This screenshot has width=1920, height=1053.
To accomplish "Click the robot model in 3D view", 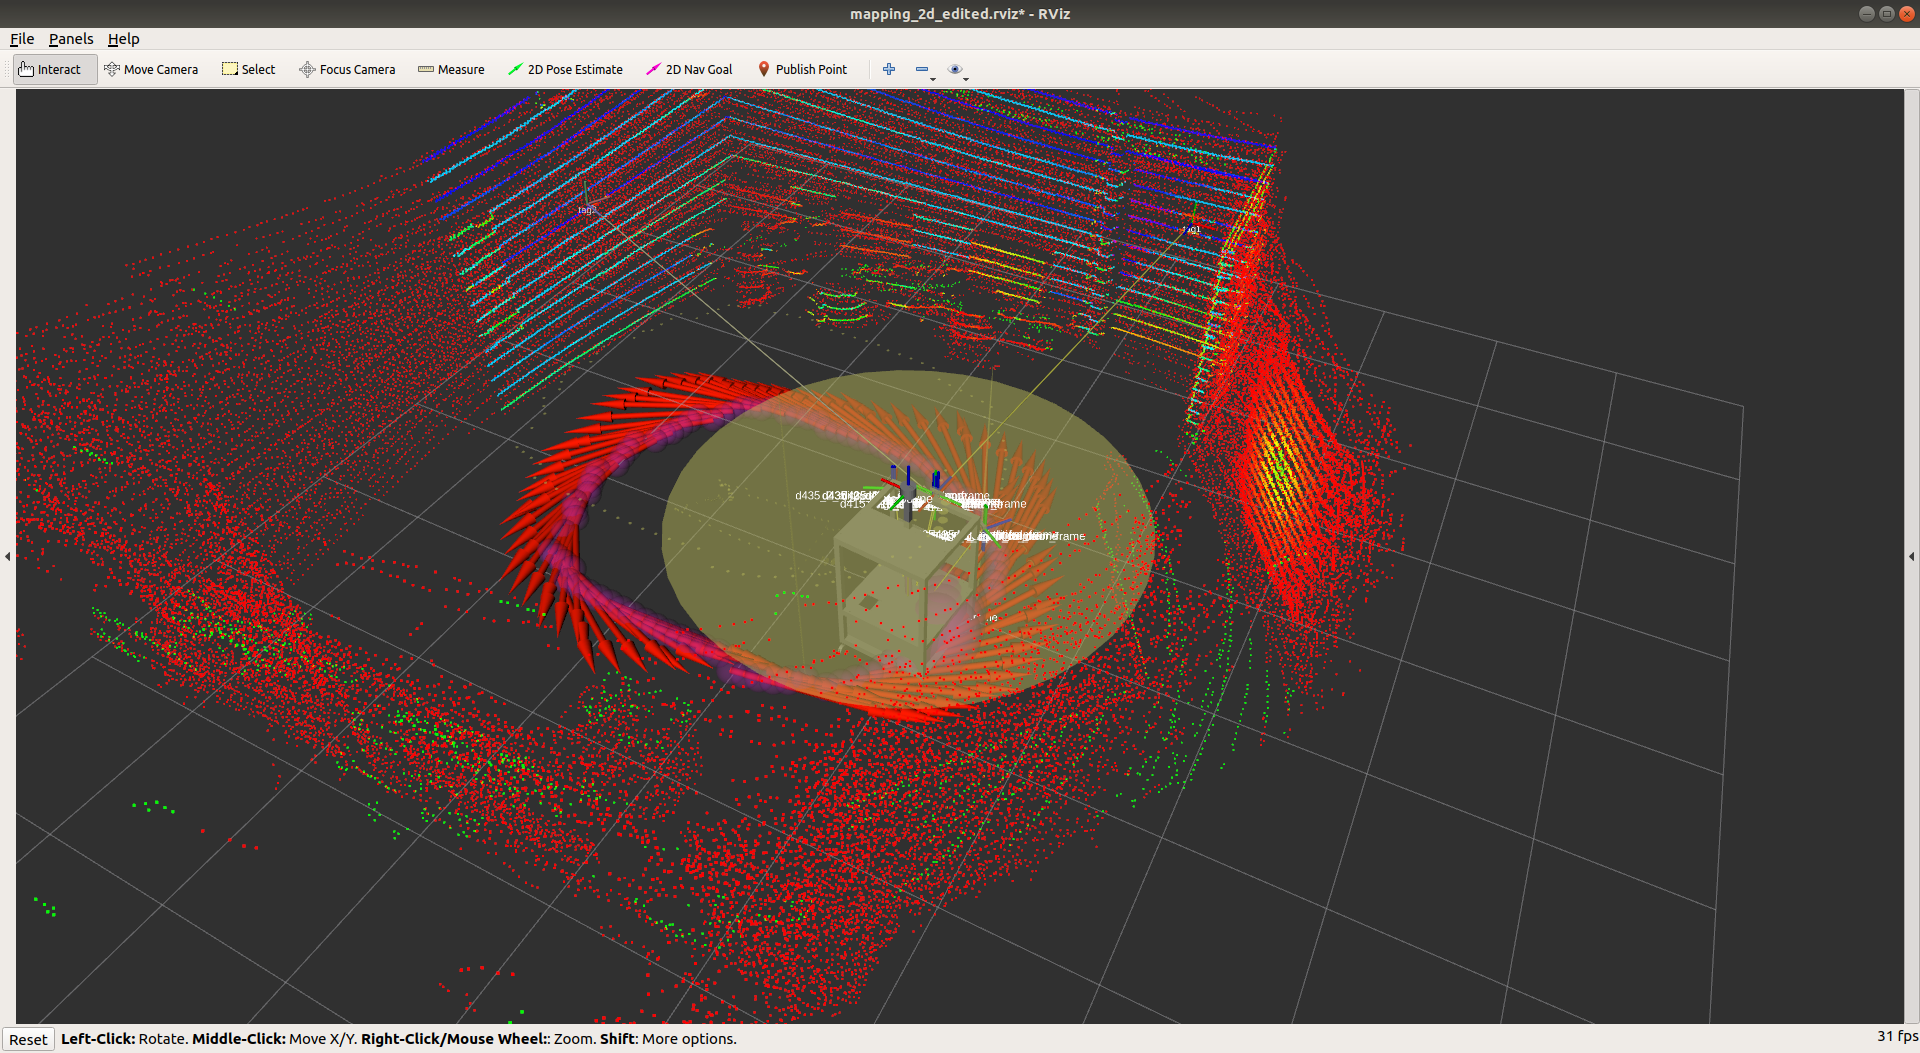I will [x=895, y=590].
